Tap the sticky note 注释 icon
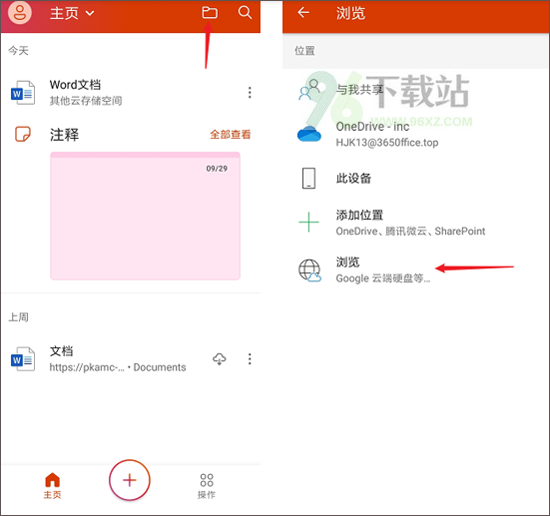The width and height of the screenshot is (550, 516). pos(23,134)
